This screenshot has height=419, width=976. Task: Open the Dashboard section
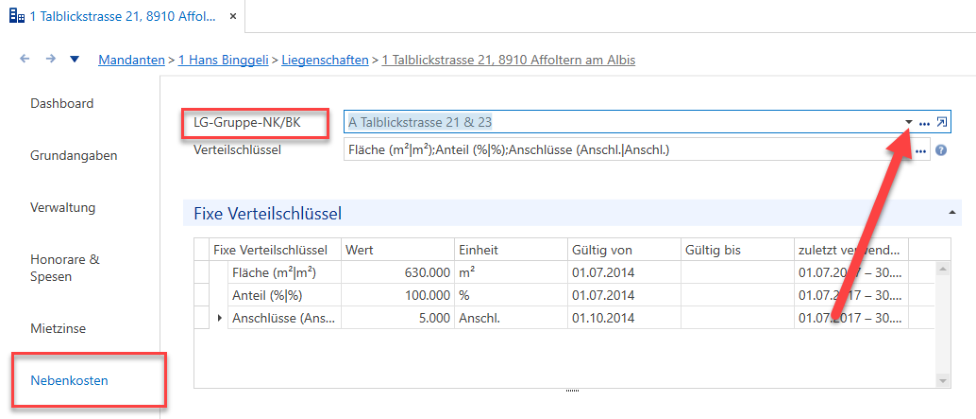(62, 103)
